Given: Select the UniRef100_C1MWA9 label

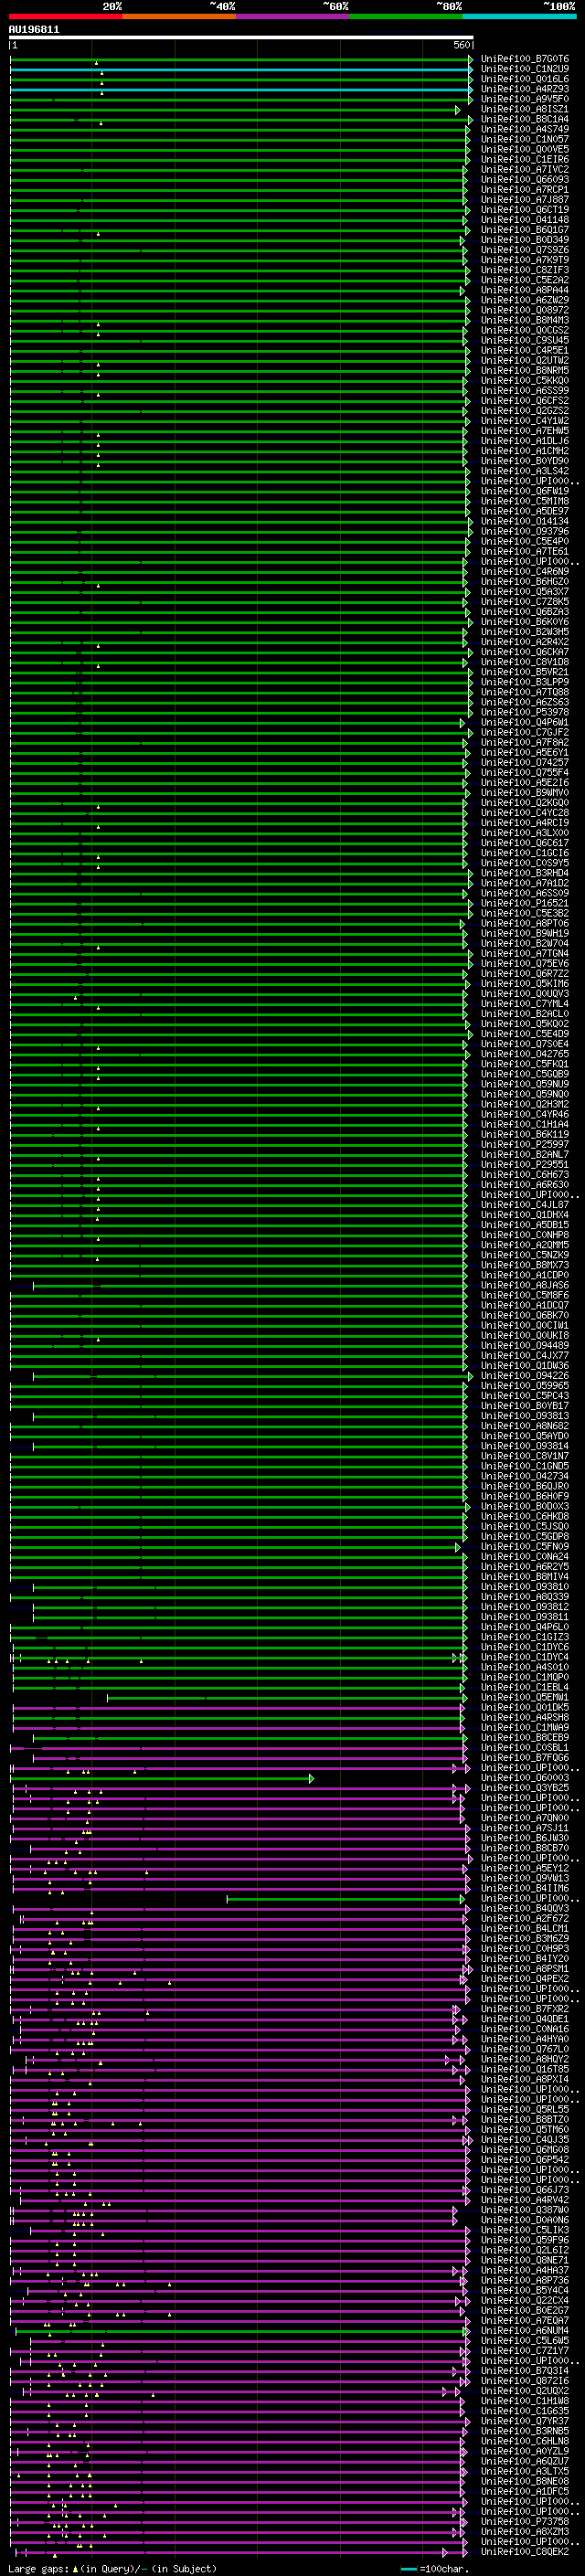Looking at the screenshot, I should tap(525, 1727).
